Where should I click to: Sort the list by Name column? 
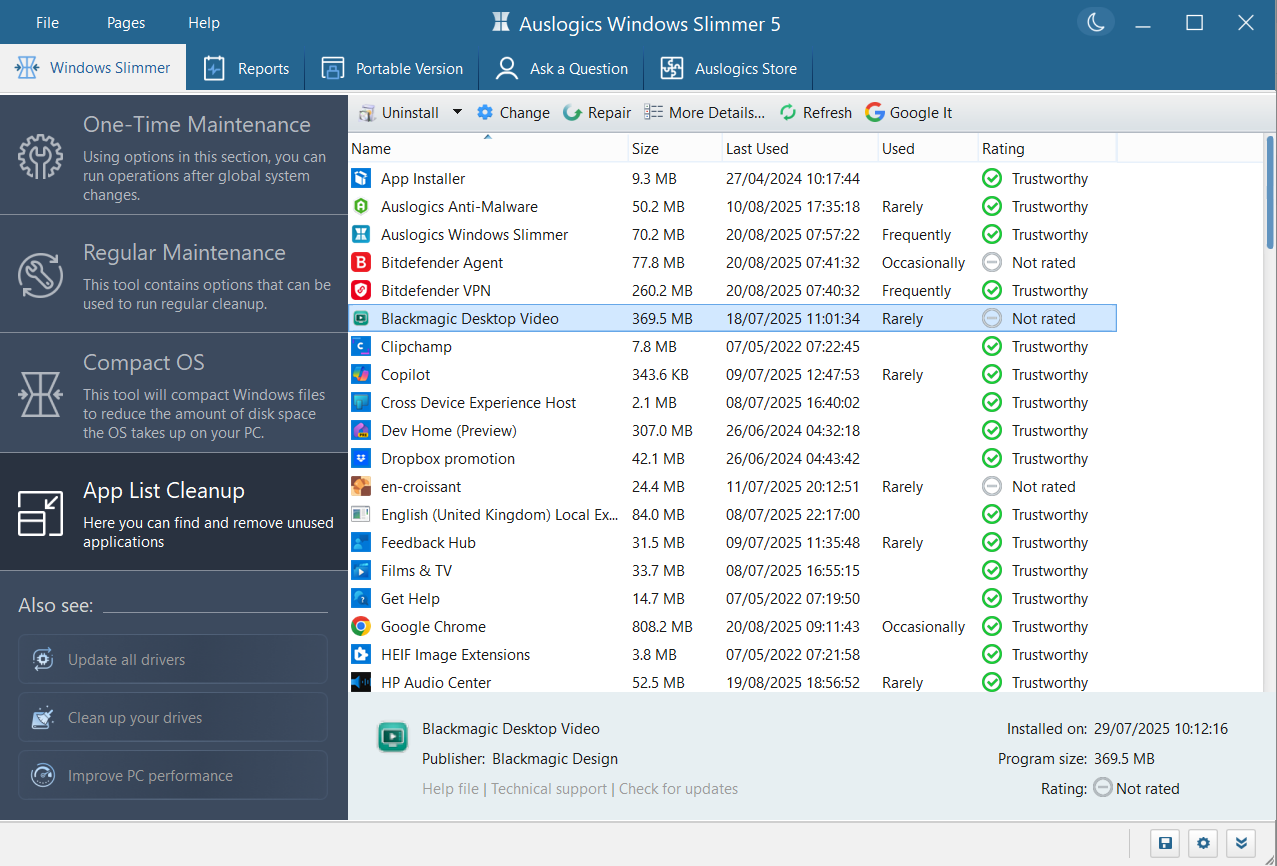pyautogui.click(x=487, y=149)
